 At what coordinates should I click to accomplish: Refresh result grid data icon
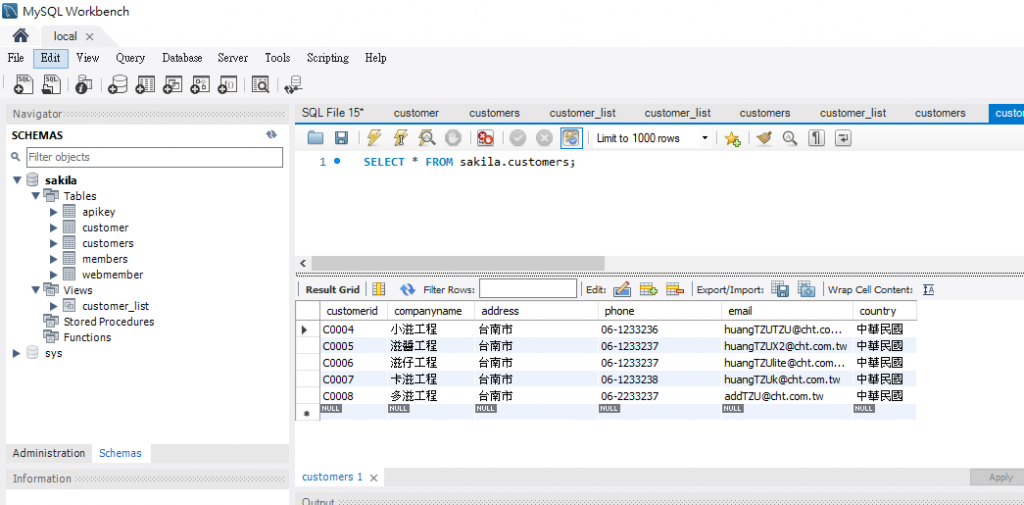pyautogui.click(x=408, y=289)
